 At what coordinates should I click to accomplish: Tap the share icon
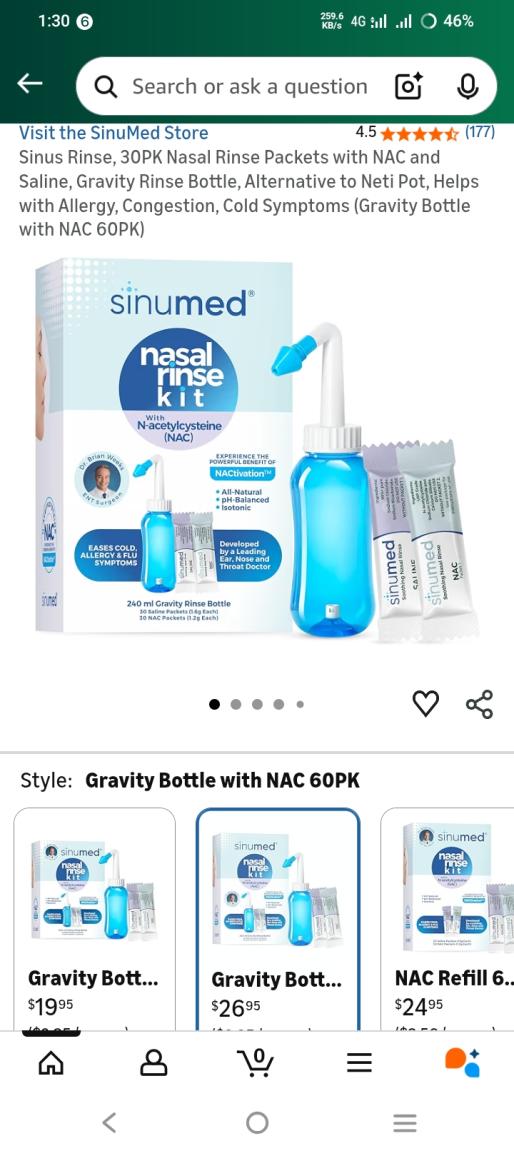tap(479, 704)
